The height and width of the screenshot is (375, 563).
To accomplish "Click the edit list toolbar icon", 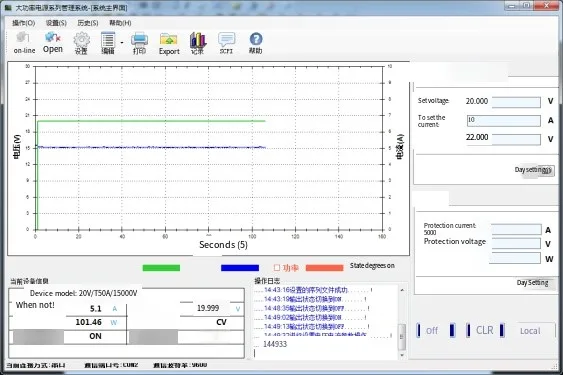I will click(108, 40).
